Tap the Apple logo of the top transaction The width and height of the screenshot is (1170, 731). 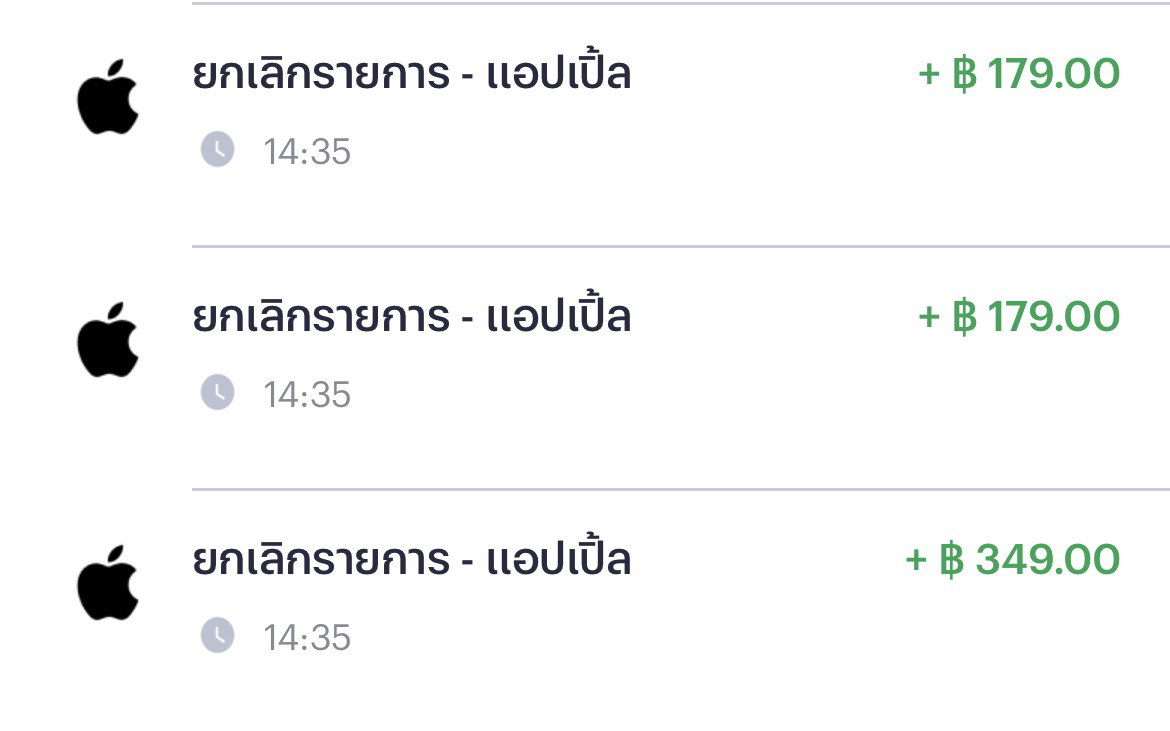[x=108, y=97]
